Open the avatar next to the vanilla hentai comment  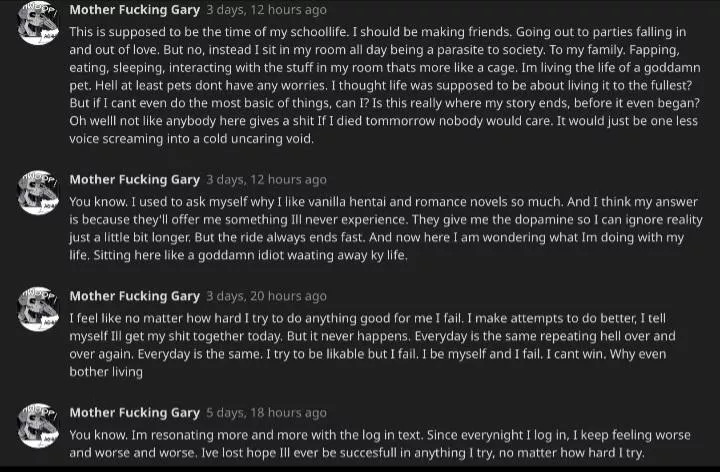38,191
